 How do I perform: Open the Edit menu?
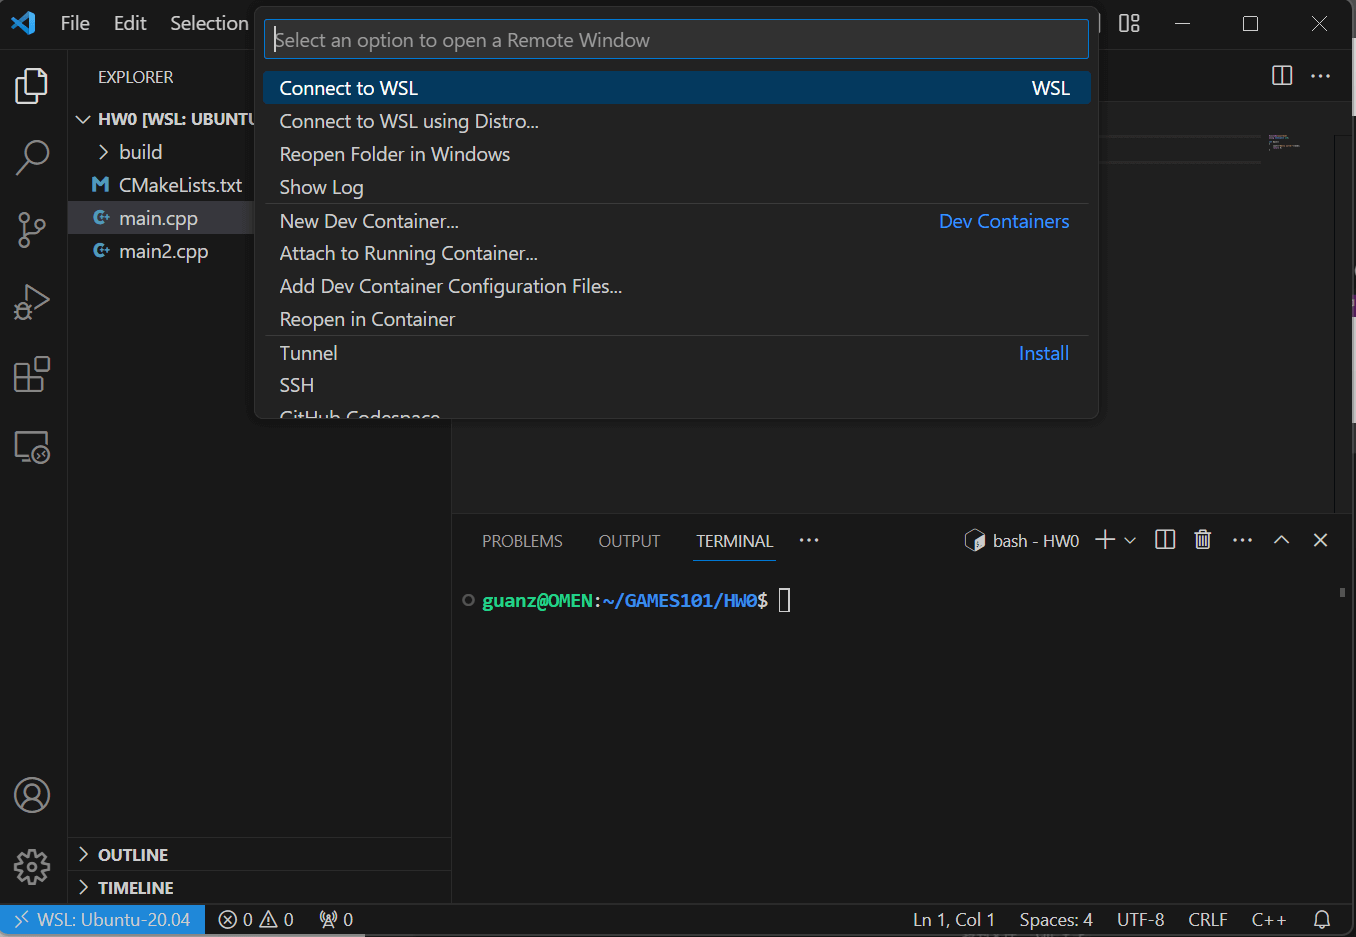tap(130, 23)
